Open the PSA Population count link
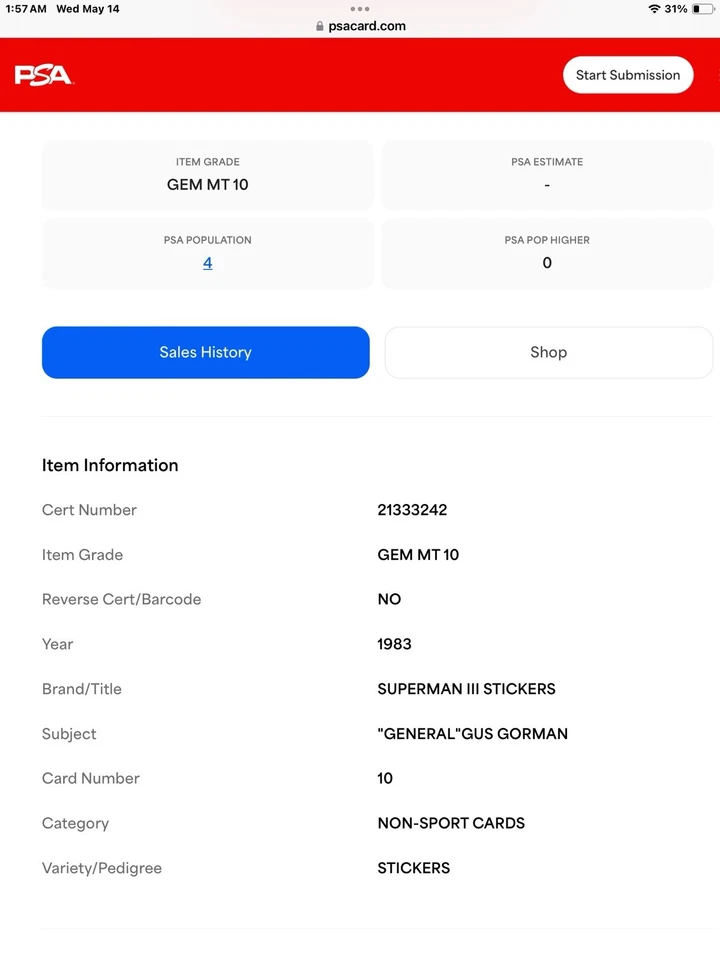Viewport: 720px width, 960px height. click(207, 263)
